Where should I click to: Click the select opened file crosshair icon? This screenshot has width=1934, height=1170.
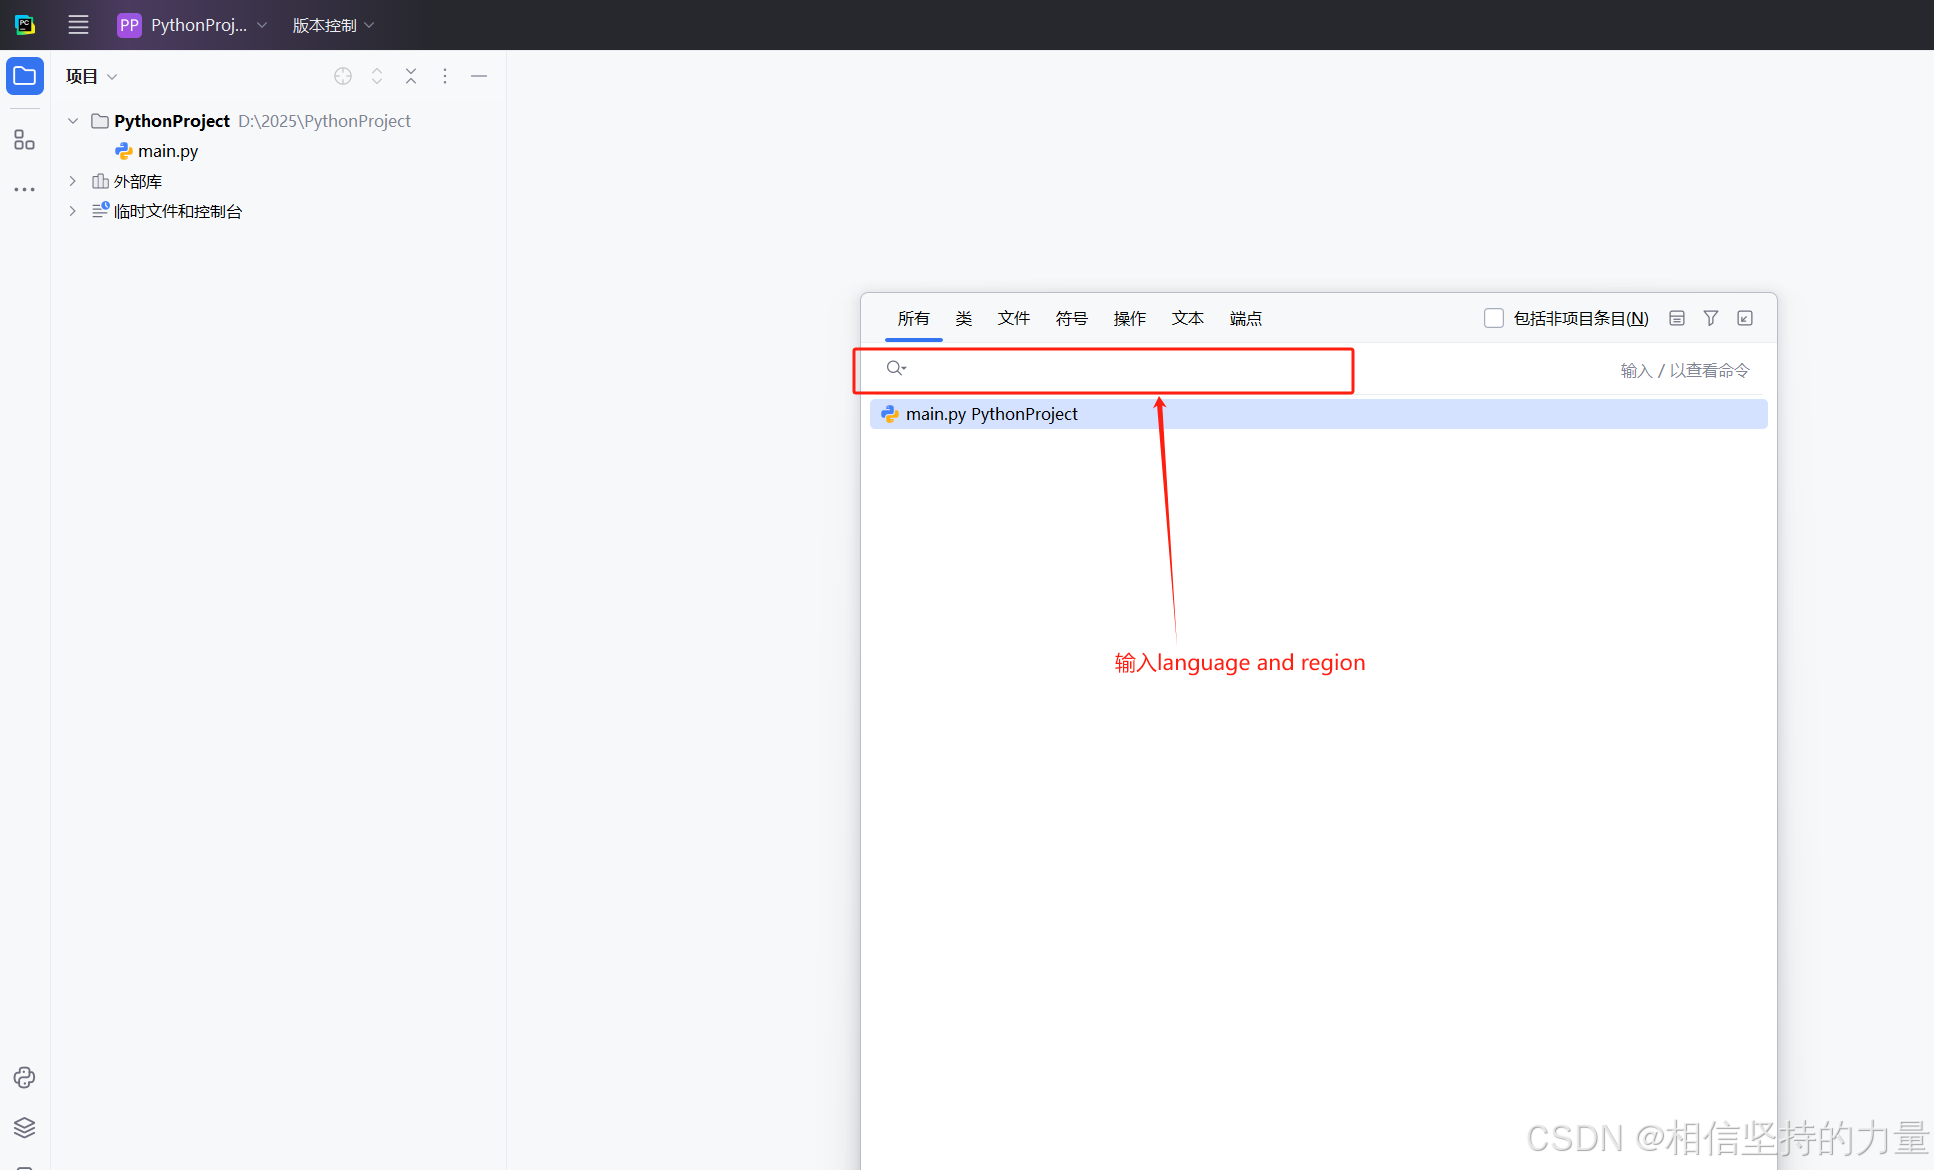point(343,76)
